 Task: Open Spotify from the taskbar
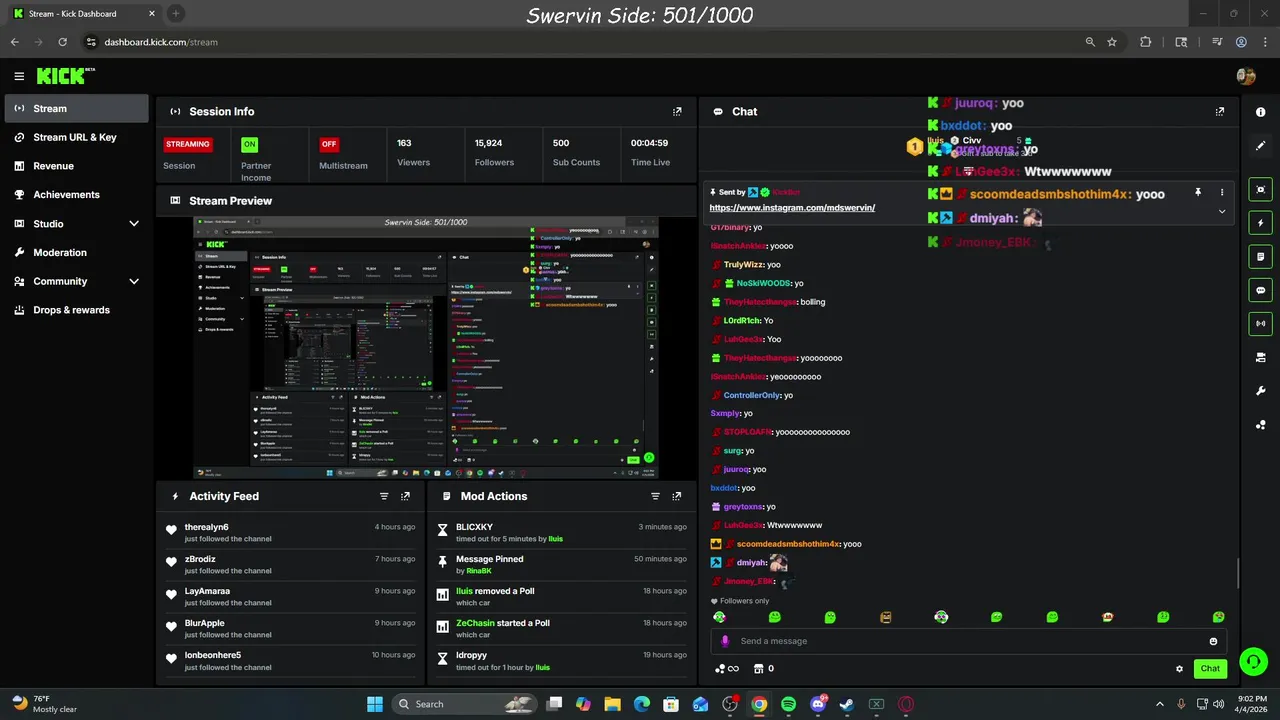click(788, 704)
